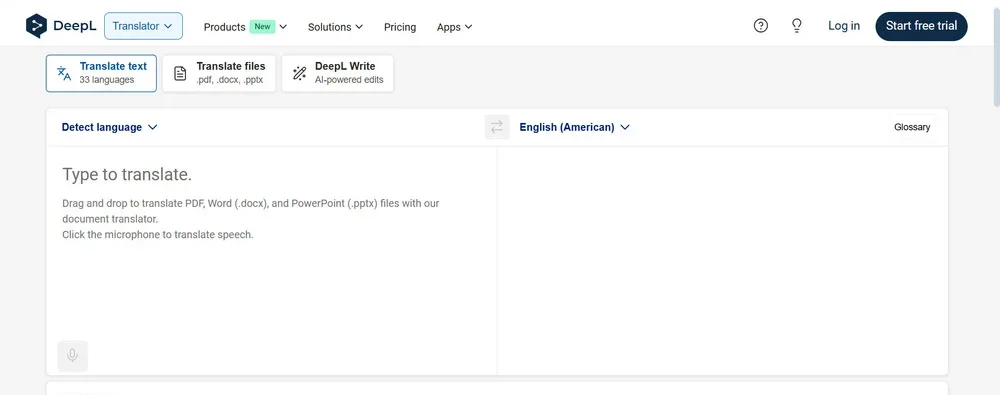Go to the Pricing page

point(400,27)
